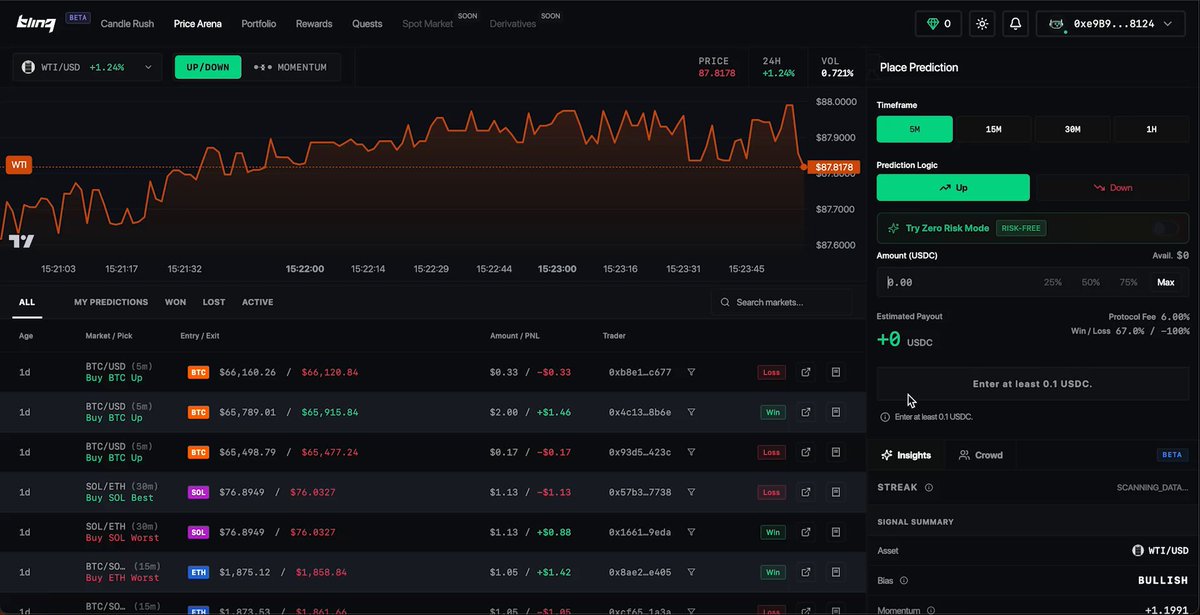
Task: Switch chart mode to UP/DOWN
Action: coord(208,67)
